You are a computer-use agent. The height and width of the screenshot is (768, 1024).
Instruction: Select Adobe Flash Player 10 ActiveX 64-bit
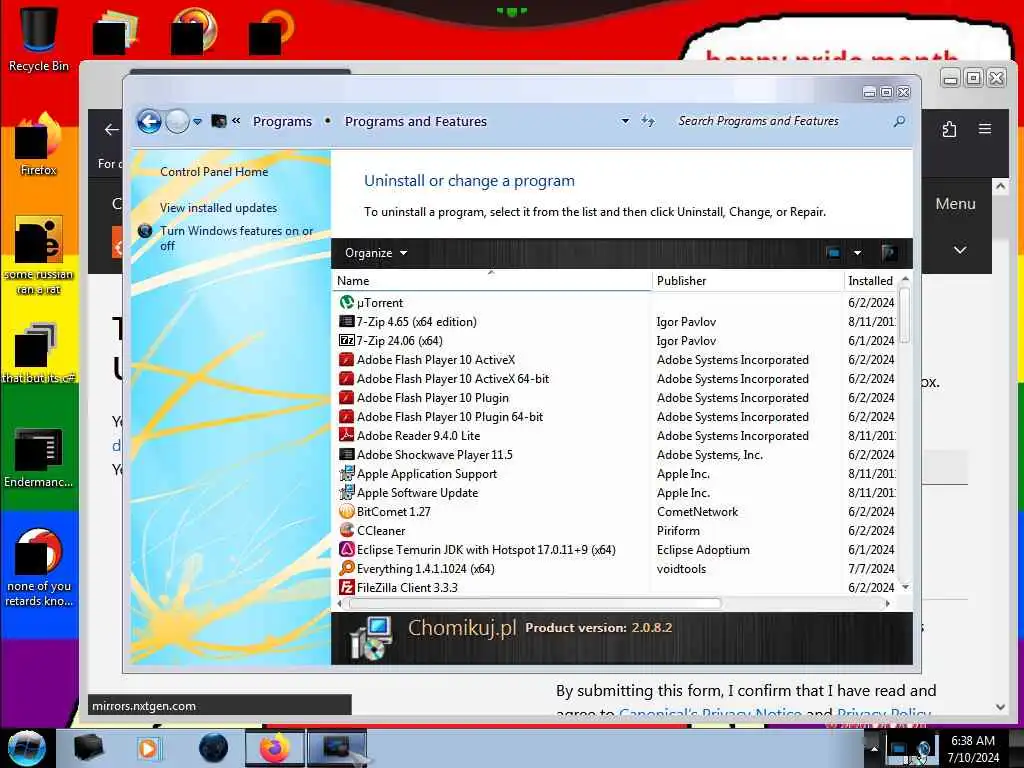click(x=453, y=379)
